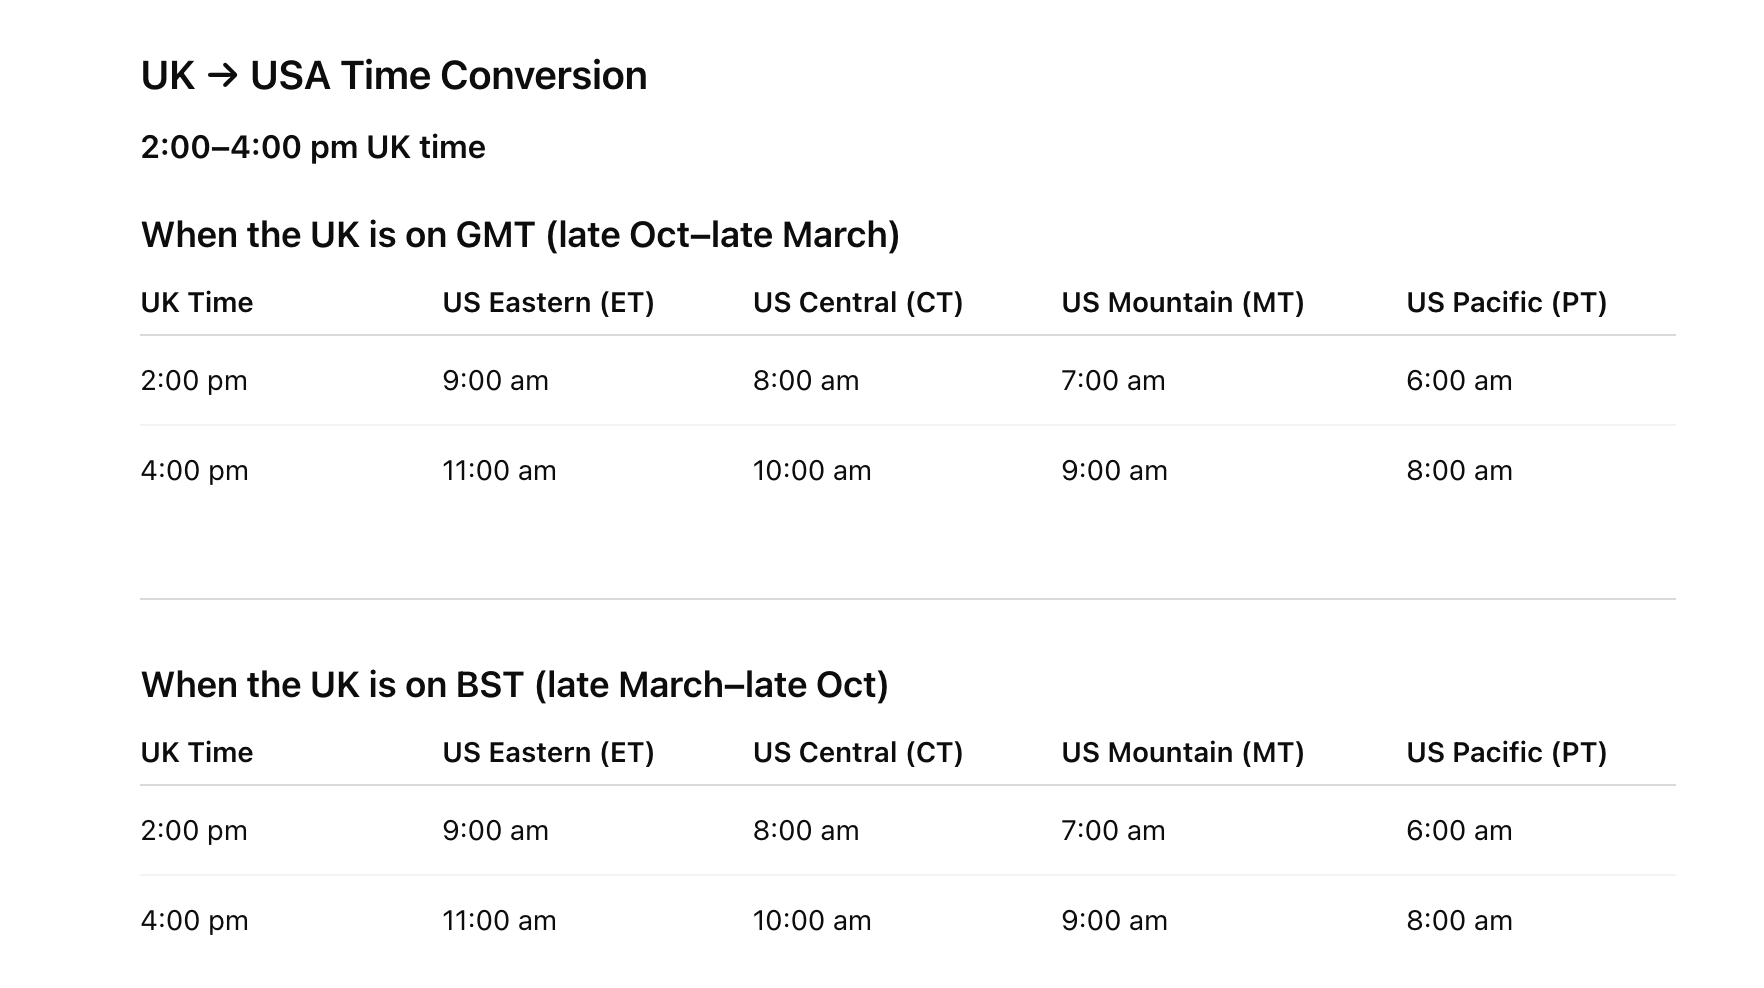
Task: Click 'UK Time' header in BST table
Action: (x=197, y=753)
